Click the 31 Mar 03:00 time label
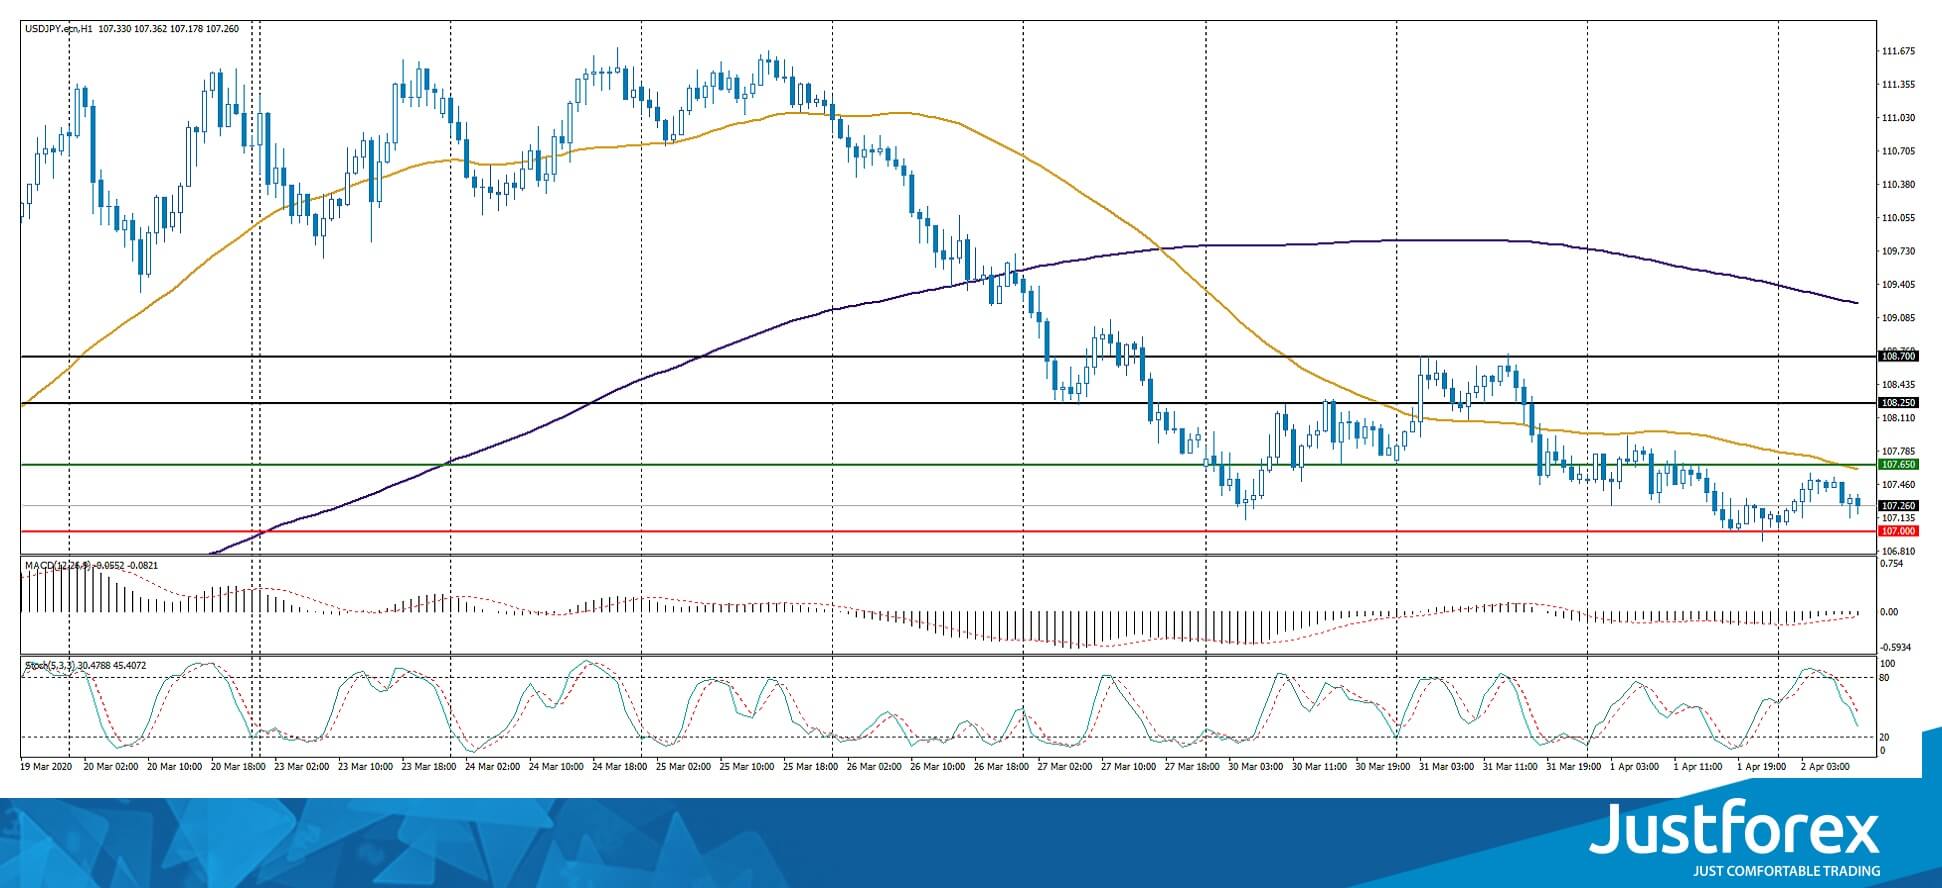 pyautogui.click(x=1449, y=767)
